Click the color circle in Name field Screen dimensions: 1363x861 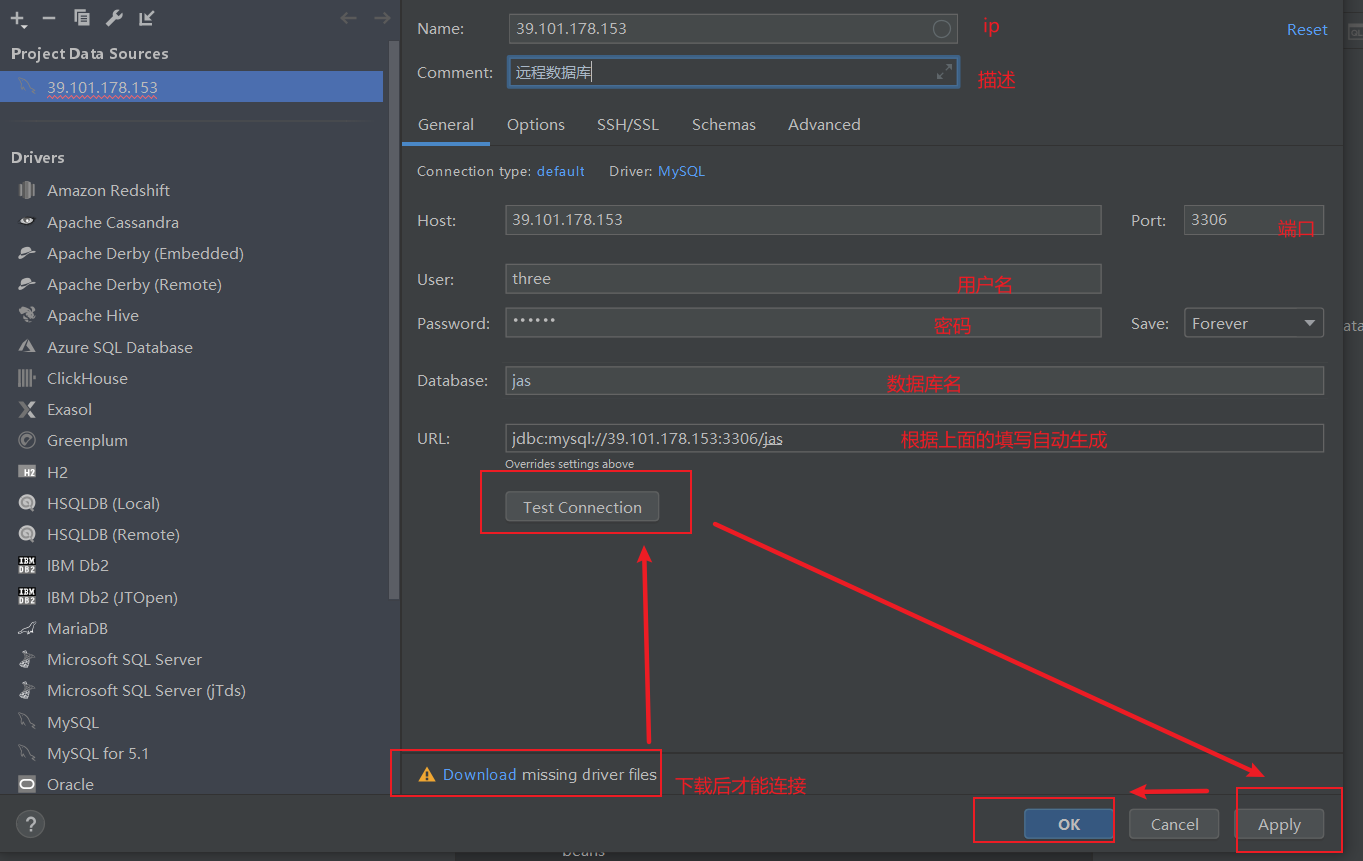[941, 29]
